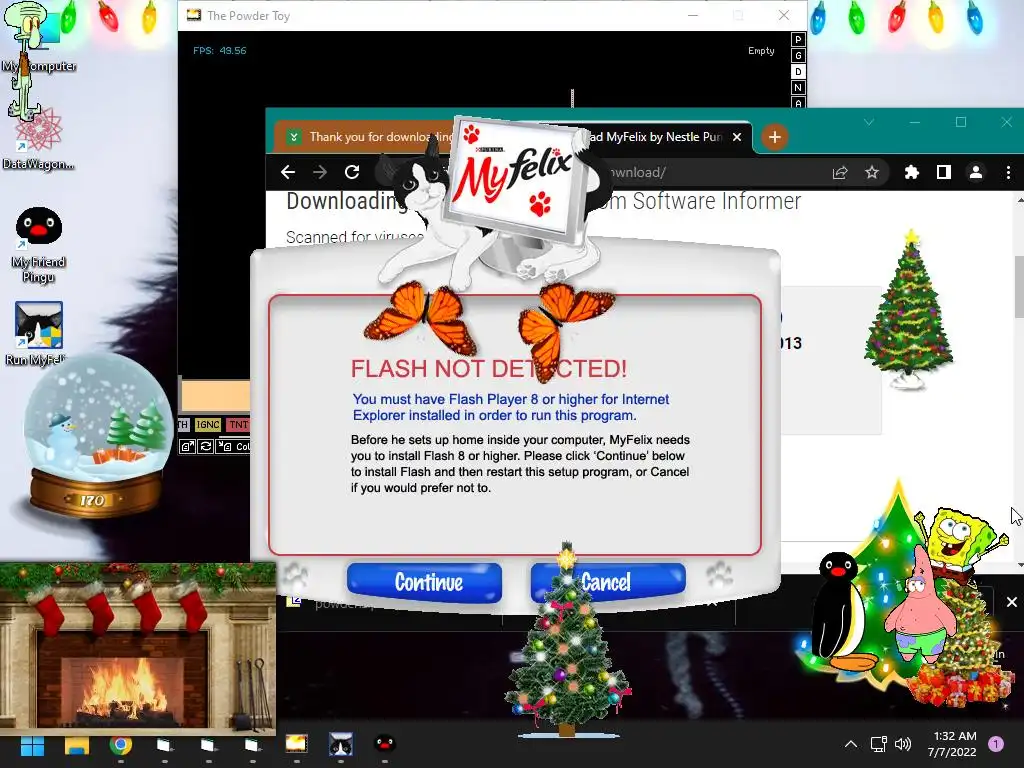Viewport: 1024px width, 768px height.
Task: Click the network tray icon
Action: (878, 744)
